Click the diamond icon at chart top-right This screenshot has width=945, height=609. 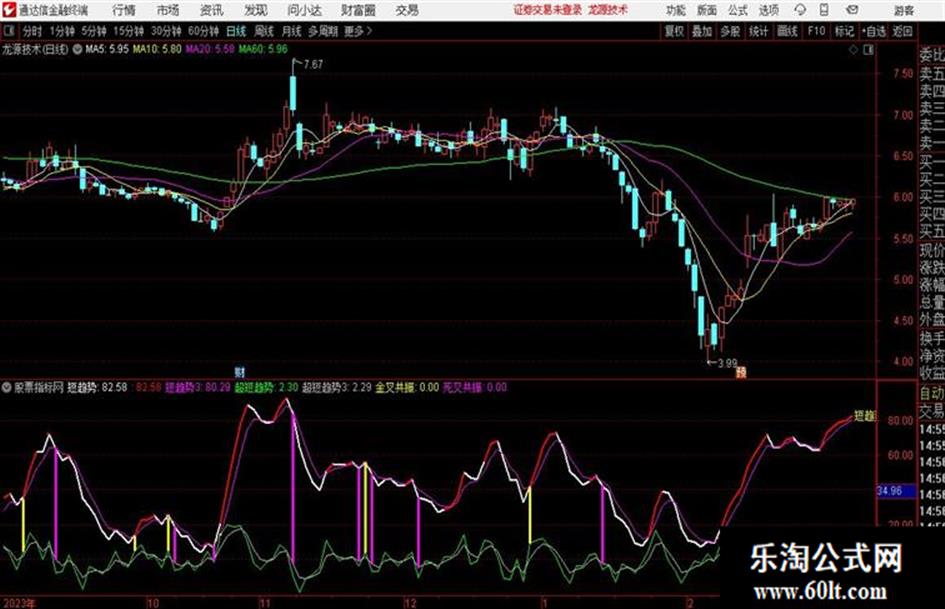click(853, 50)
